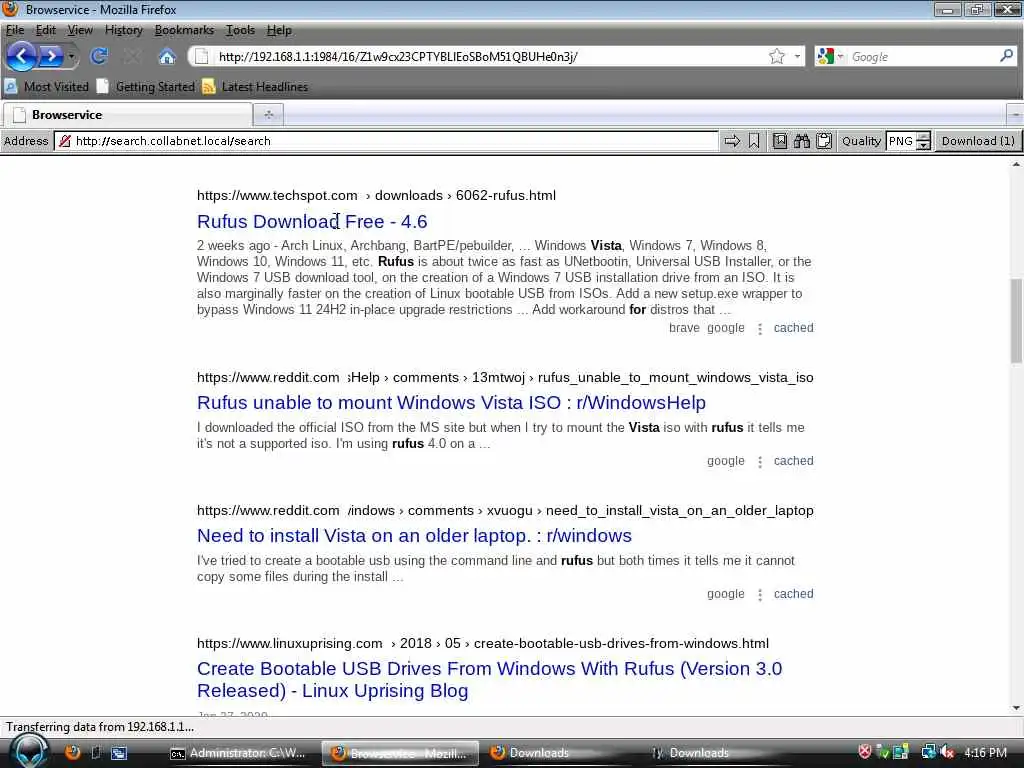
Task: Open Rufus unable to mount Windows Vista ISO
Action: tap(451, 402)
